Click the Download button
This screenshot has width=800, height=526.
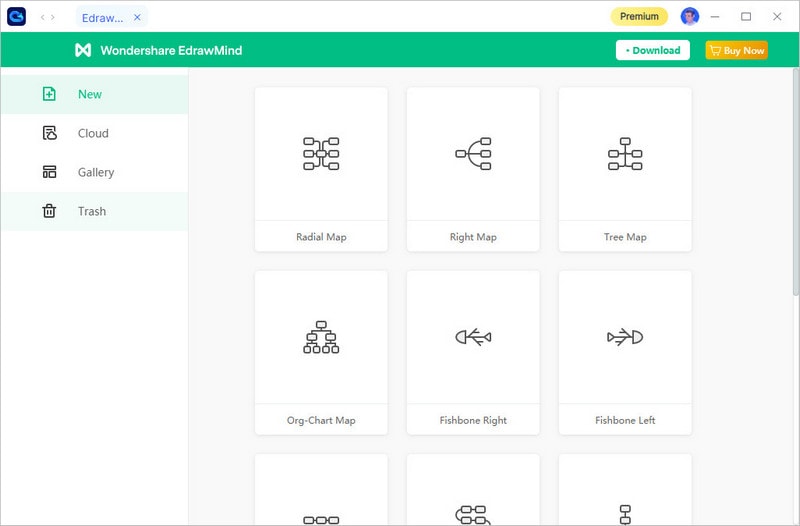pyautogui.click(x=653, y=50)
